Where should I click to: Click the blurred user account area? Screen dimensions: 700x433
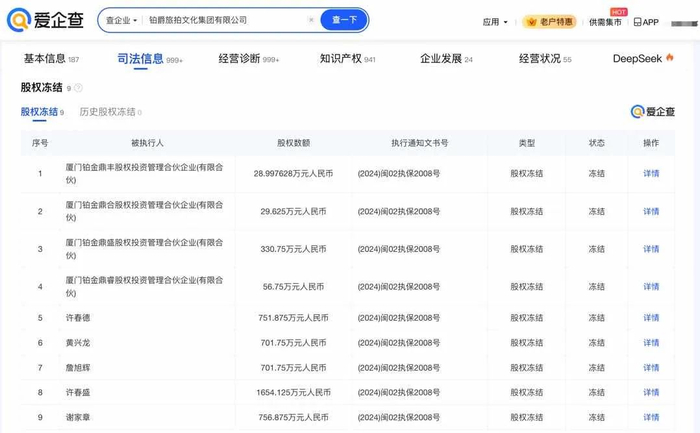point(684,23)
